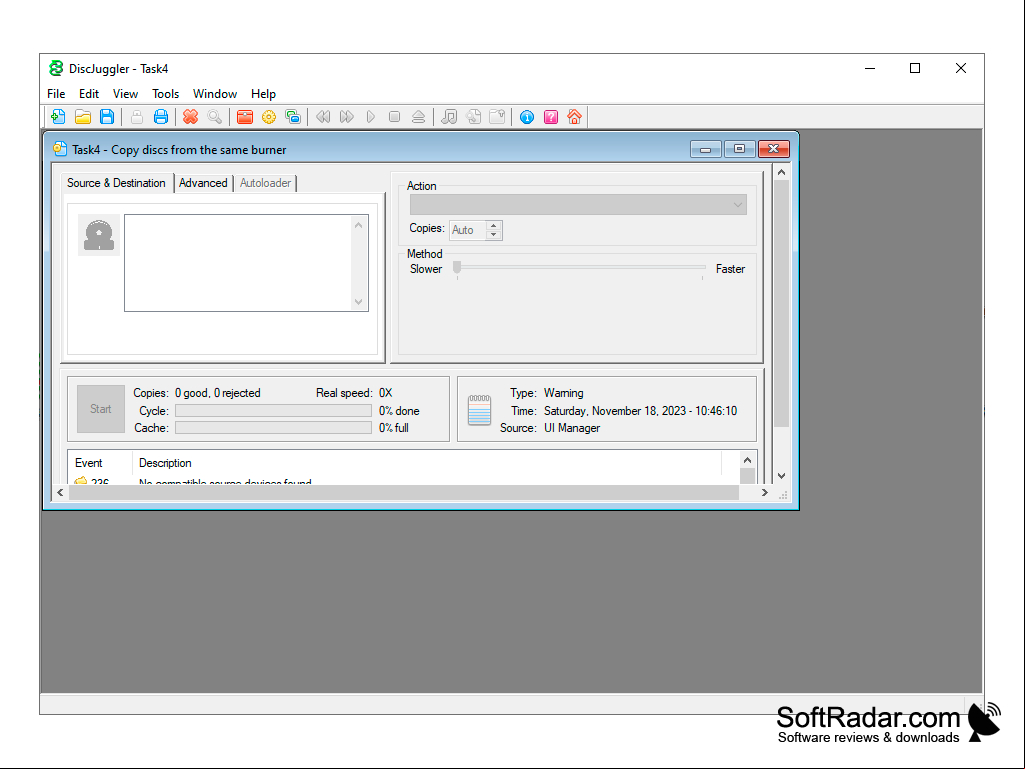
Task: Click the 'UI Manager' source text
Action: (572, 428)
